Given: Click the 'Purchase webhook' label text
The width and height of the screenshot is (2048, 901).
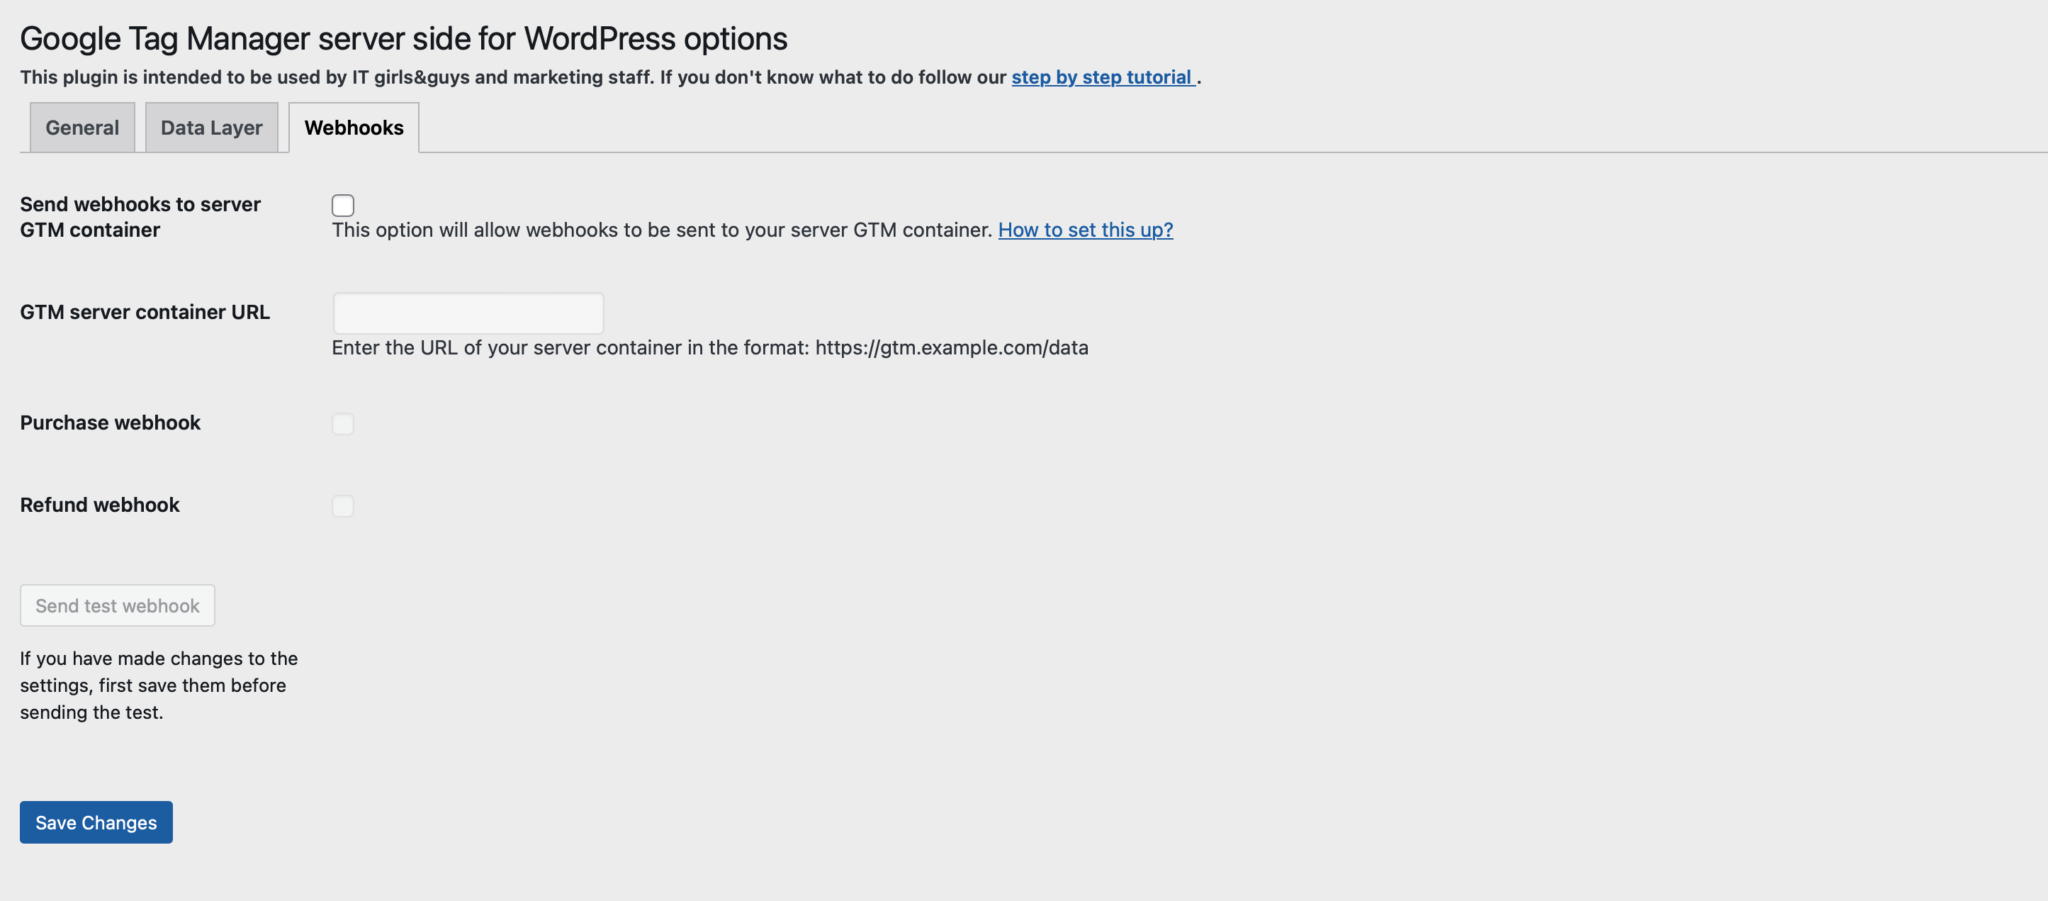Looking at the screenshot, I should (110, 423).
